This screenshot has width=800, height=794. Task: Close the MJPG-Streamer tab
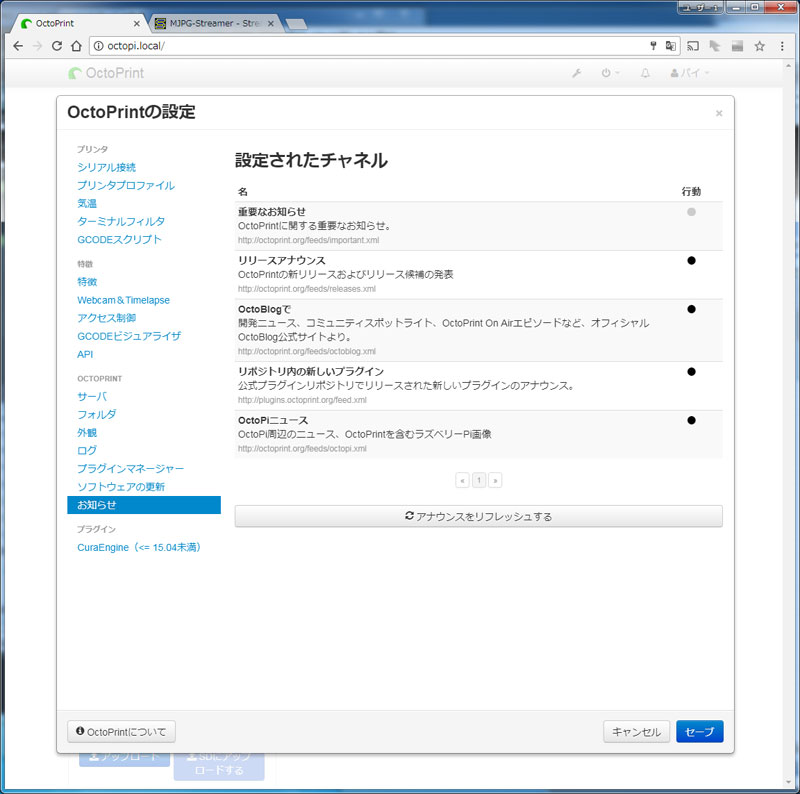click(x=271, y=23)
